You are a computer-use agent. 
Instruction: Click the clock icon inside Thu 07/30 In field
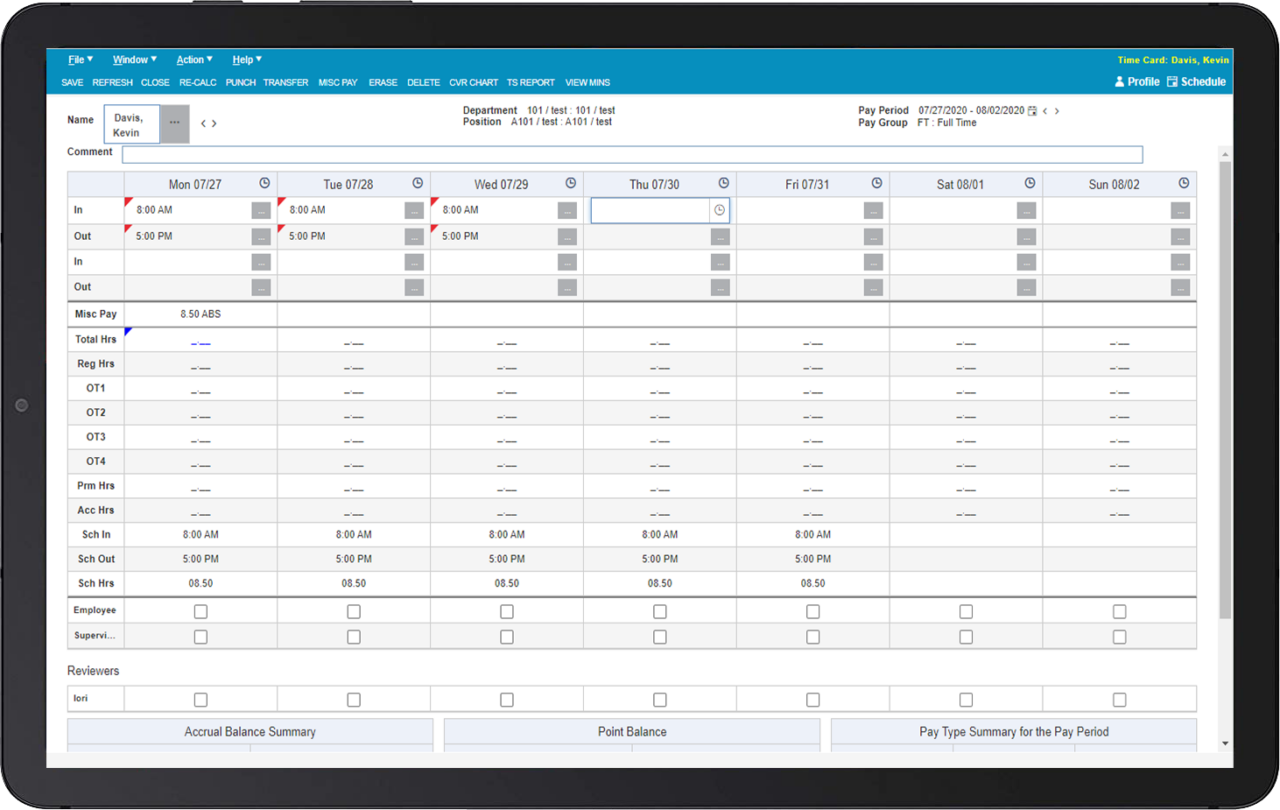pos(718,210)
